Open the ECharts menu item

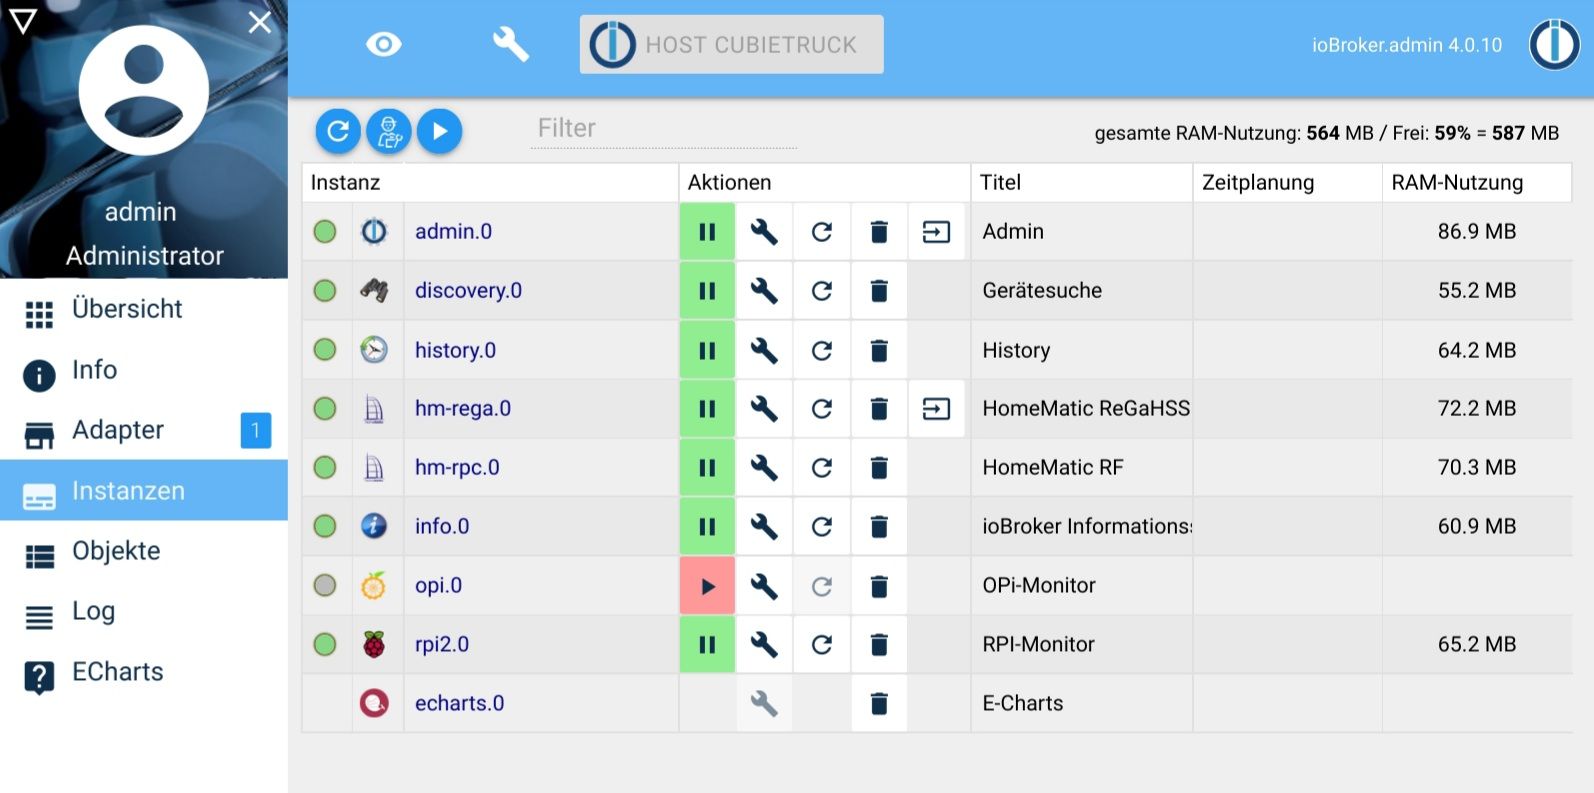[x=144, y=673]
